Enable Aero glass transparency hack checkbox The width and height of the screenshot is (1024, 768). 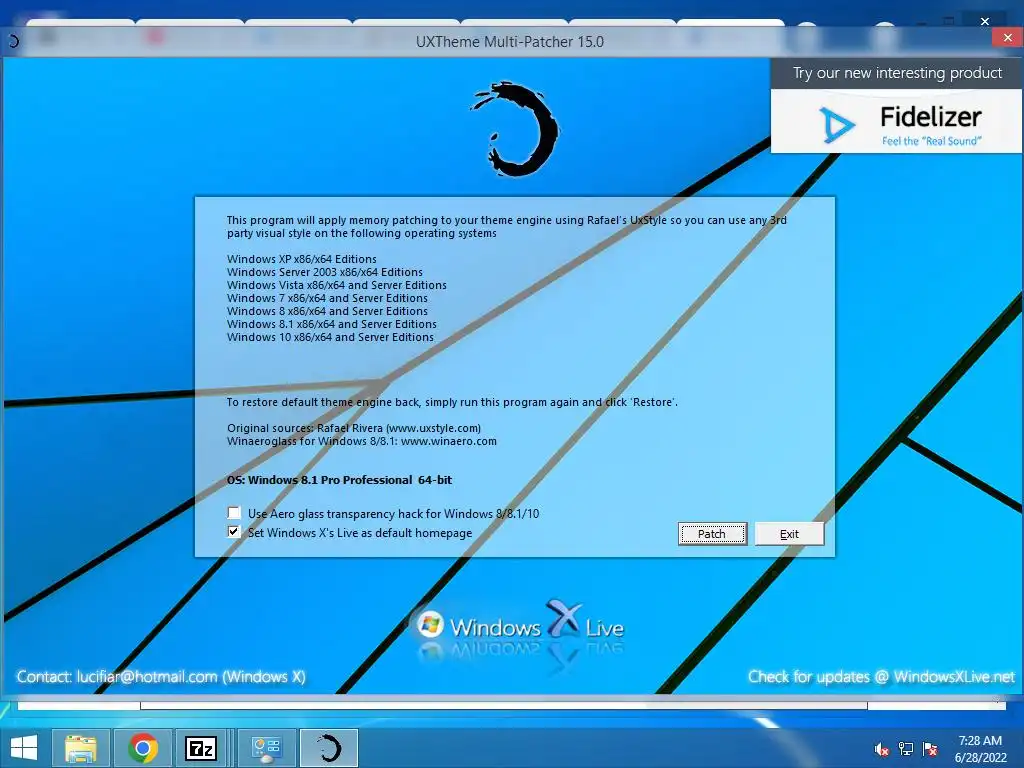coord(234,513)
